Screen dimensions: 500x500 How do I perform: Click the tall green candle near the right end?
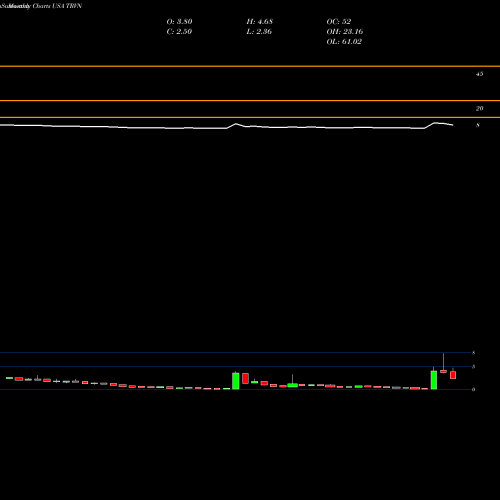pyautogui.click(x=434, y=380)
